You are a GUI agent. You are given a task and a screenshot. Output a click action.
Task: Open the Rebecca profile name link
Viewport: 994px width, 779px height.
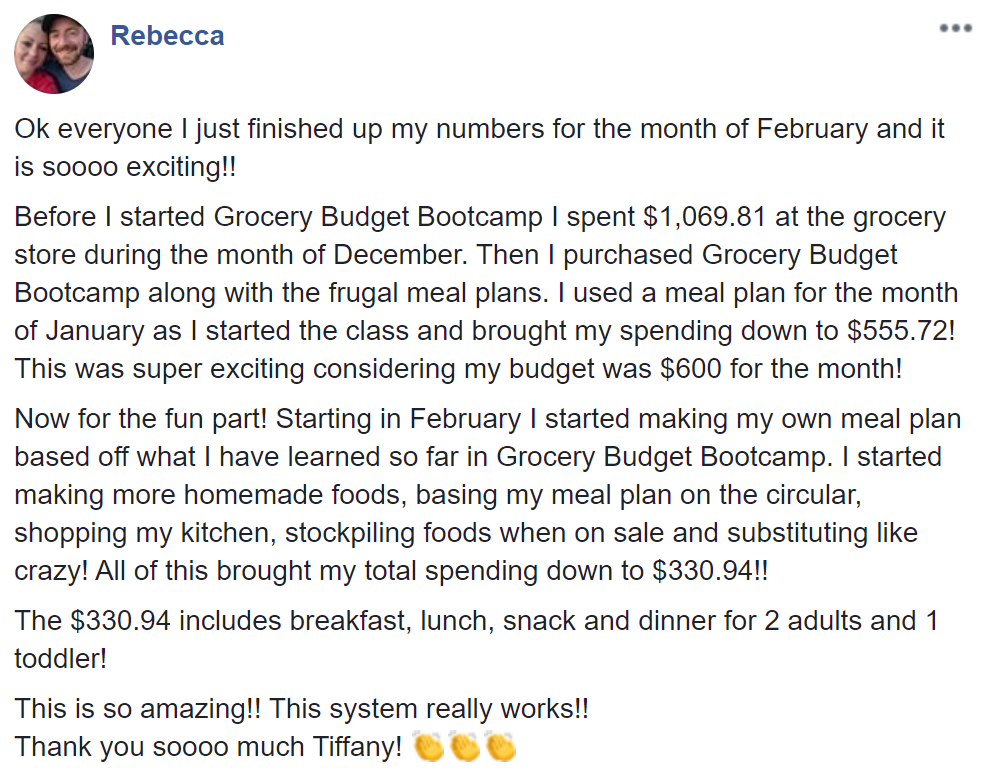pos(167,36)
